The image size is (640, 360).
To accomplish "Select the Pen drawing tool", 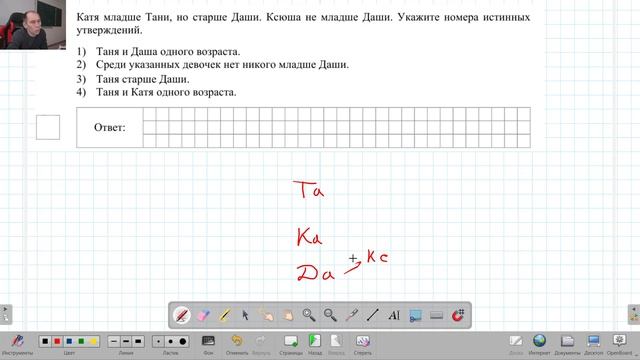I will tap(182, 315).
